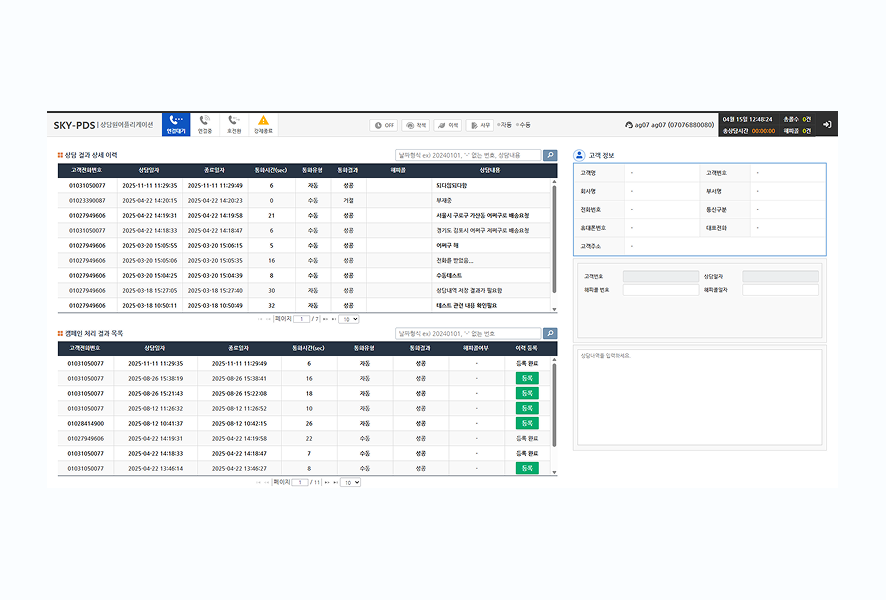The width and height of the screenshot is (886, 600).
Task: Search the 캠페인 처리 결과 목록 table
Action: pos(550,333)
